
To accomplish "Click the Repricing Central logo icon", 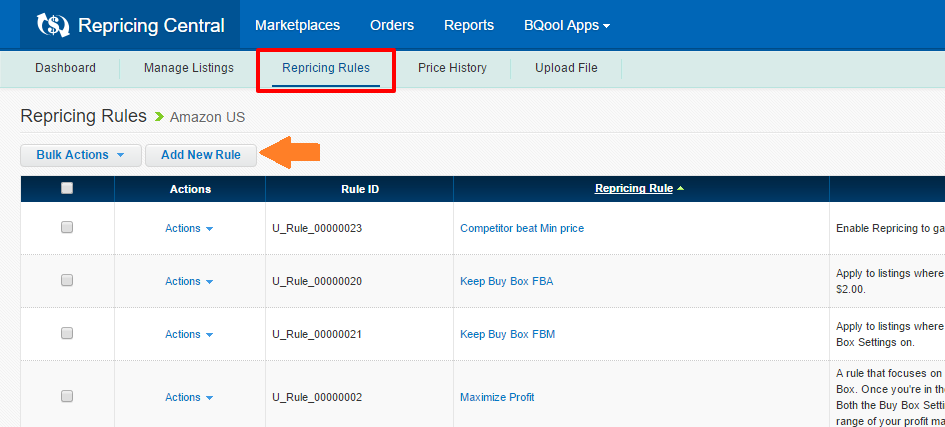I will [x=53, y=25].
